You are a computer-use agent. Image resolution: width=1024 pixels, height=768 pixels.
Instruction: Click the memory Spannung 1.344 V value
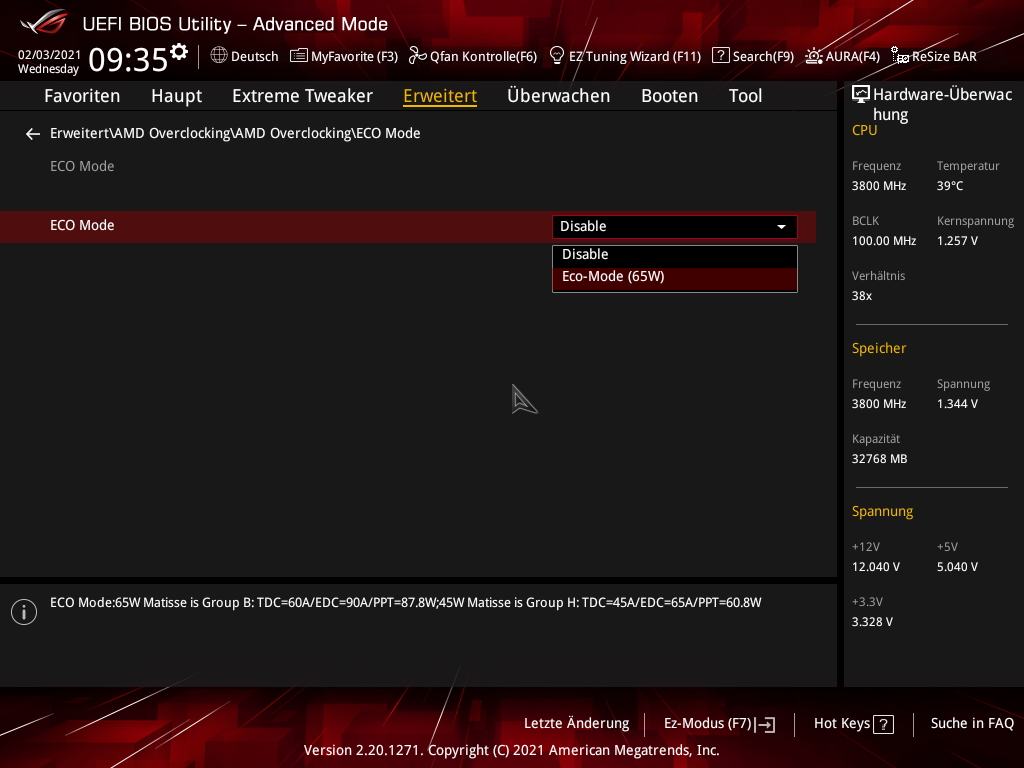[957, 404]
